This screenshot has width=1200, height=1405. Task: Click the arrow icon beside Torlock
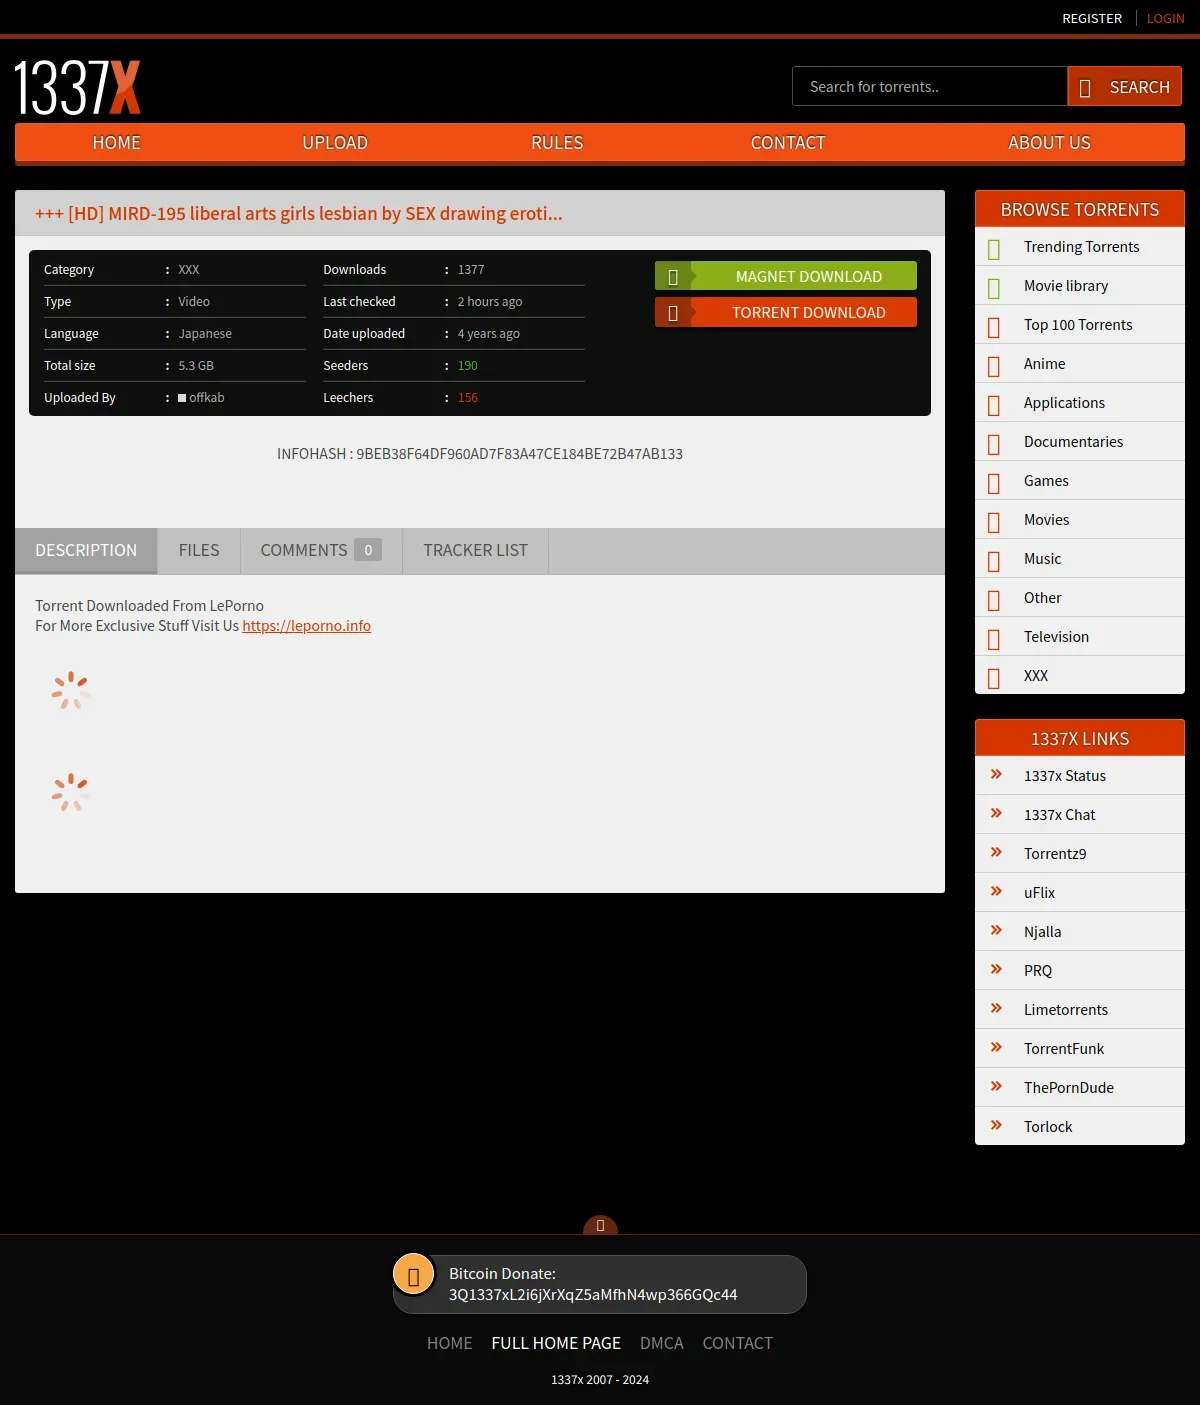click(996, 1125)
